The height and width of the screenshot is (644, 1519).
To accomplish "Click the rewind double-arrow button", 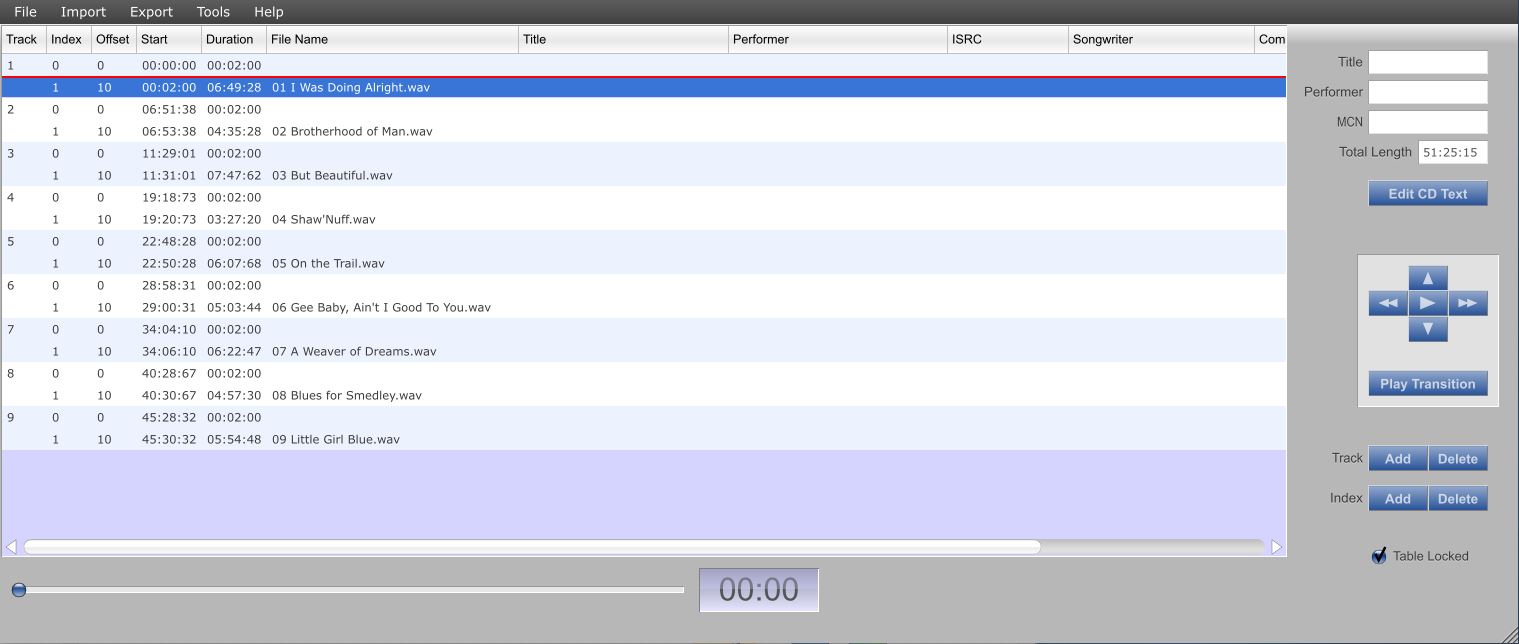I will (x=1388, y=303).
